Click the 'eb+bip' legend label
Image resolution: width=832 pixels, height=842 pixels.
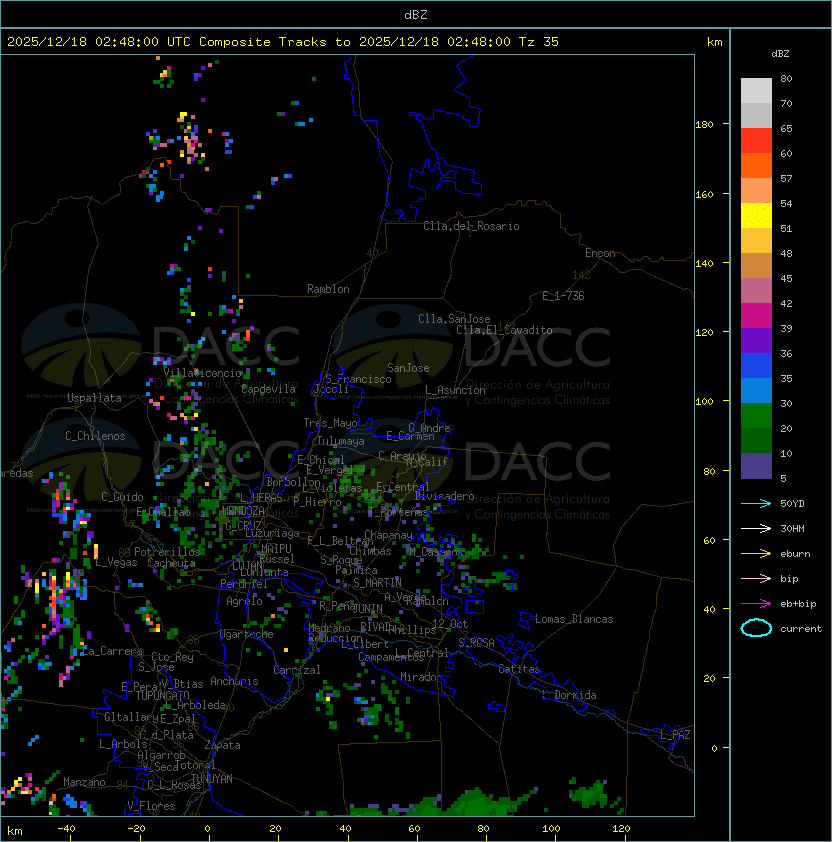798,604
